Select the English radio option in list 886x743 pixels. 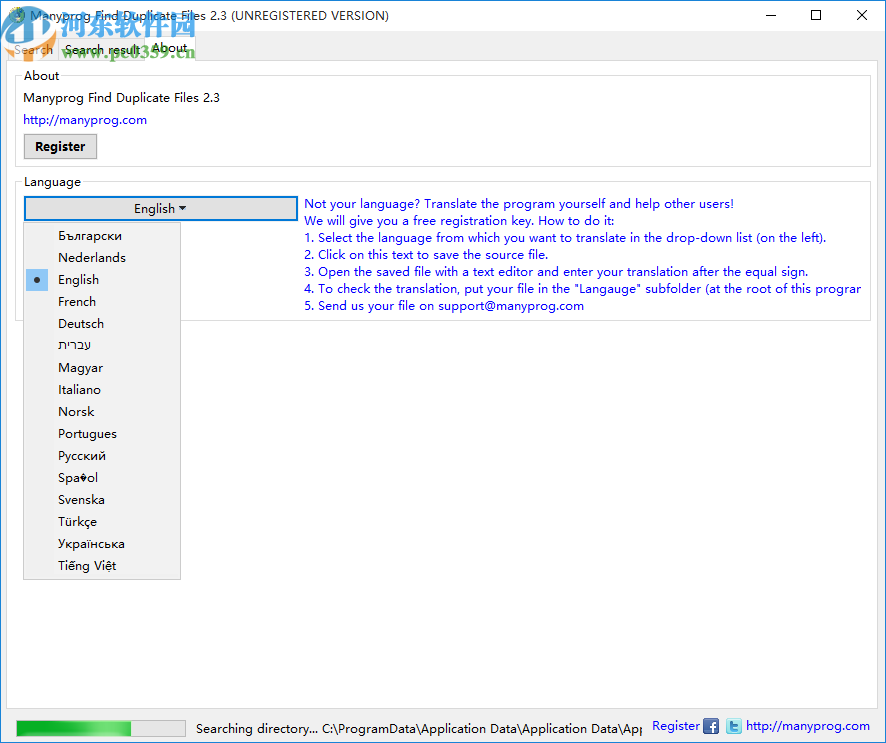pos(102,280)
